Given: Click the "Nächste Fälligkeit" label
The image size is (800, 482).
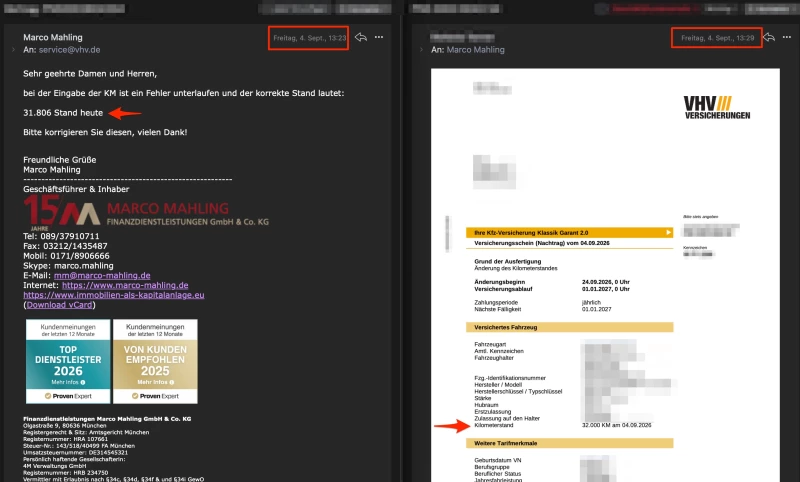Looking at the screenshot, I should (497, 310).
